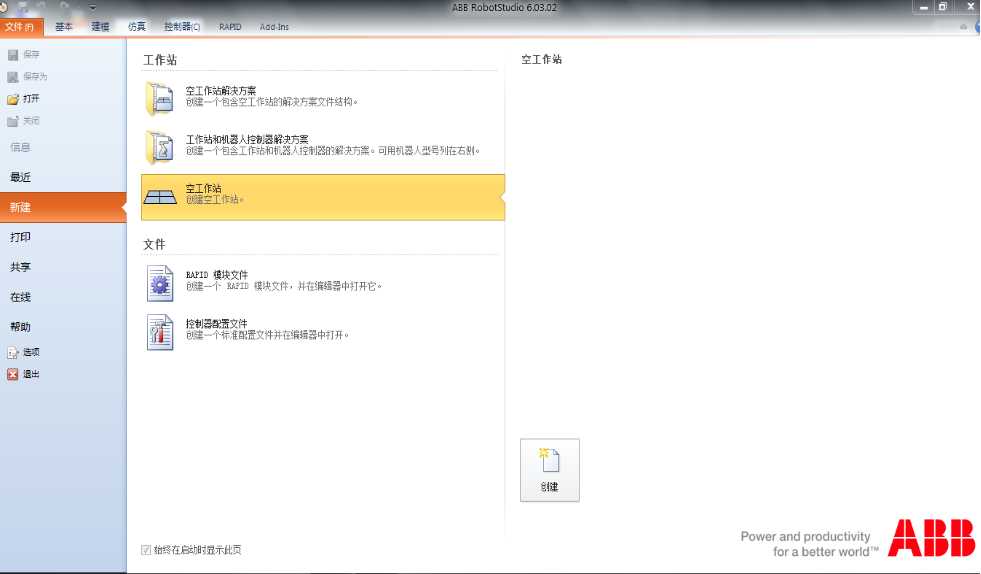The height and width of the screenshot is (574, 981).
Task: Switch to the RAPID ribbon tab
Action: [230, 27]
